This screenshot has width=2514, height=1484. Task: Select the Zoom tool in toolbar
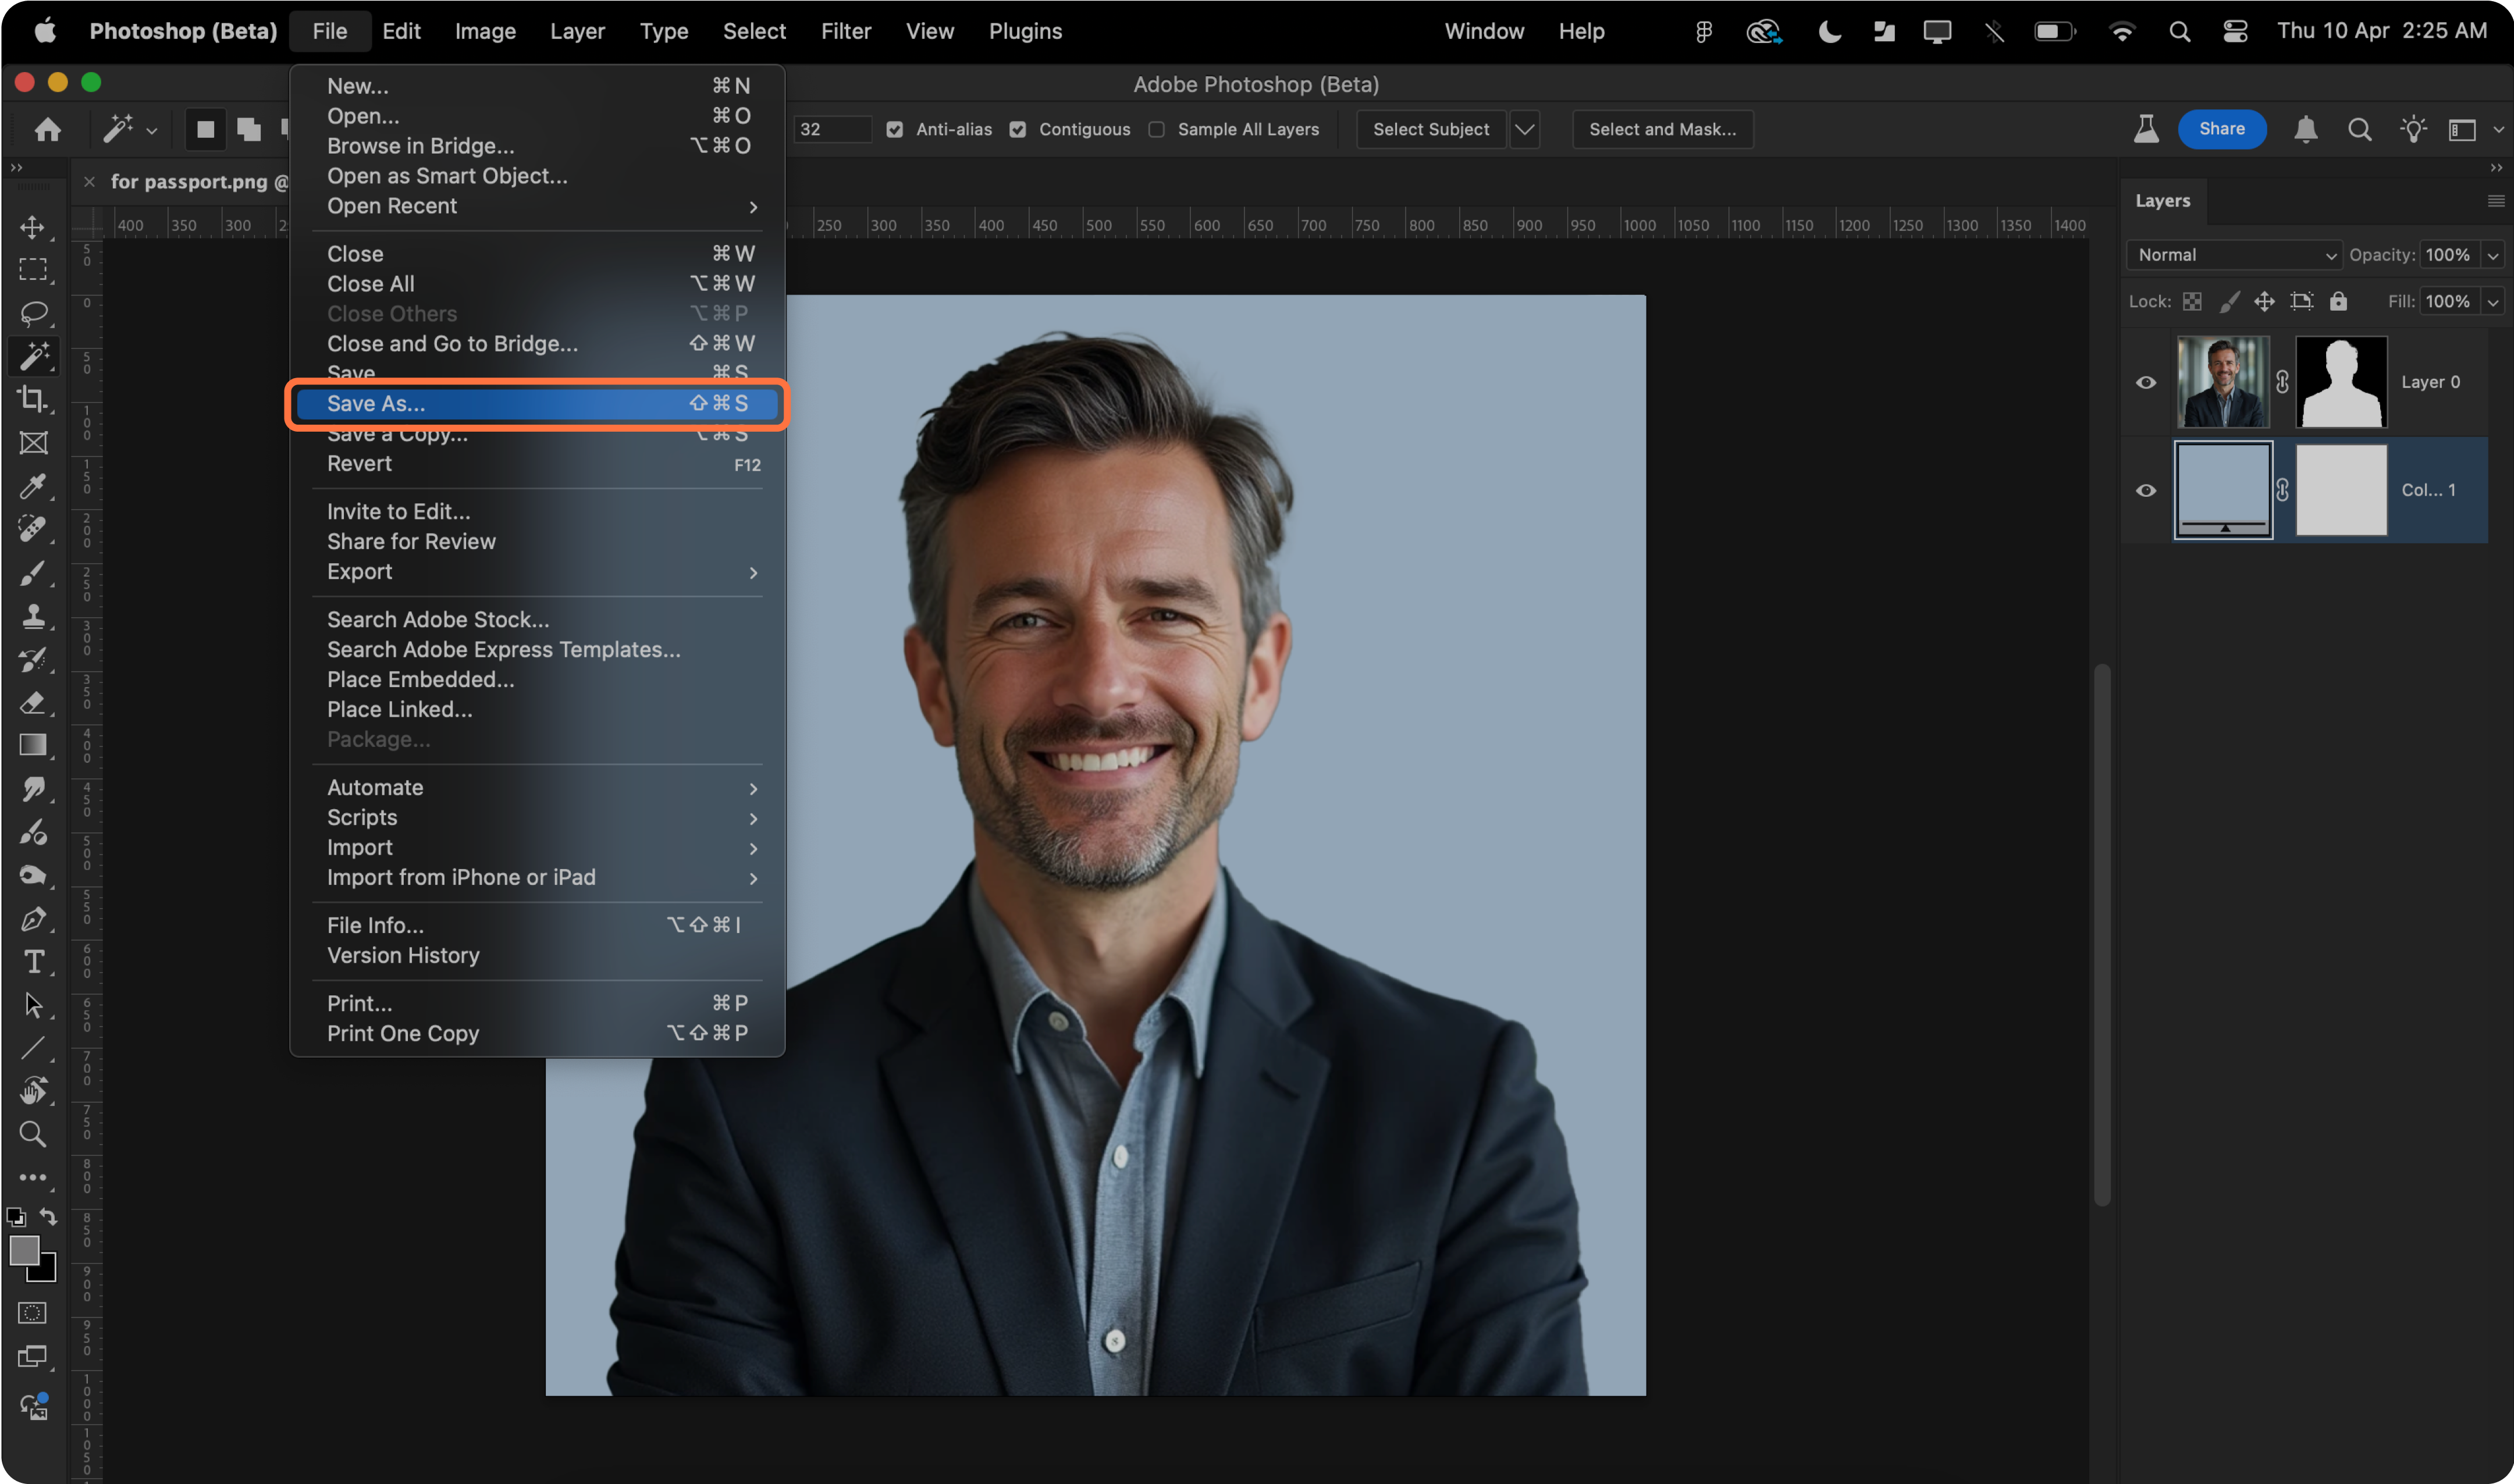(32, 1134)
